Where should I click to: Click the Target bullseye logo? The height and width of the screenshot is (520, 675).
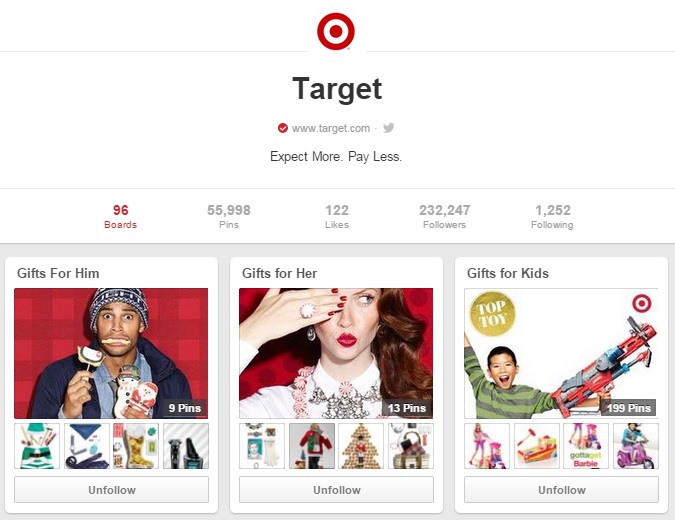336,31
